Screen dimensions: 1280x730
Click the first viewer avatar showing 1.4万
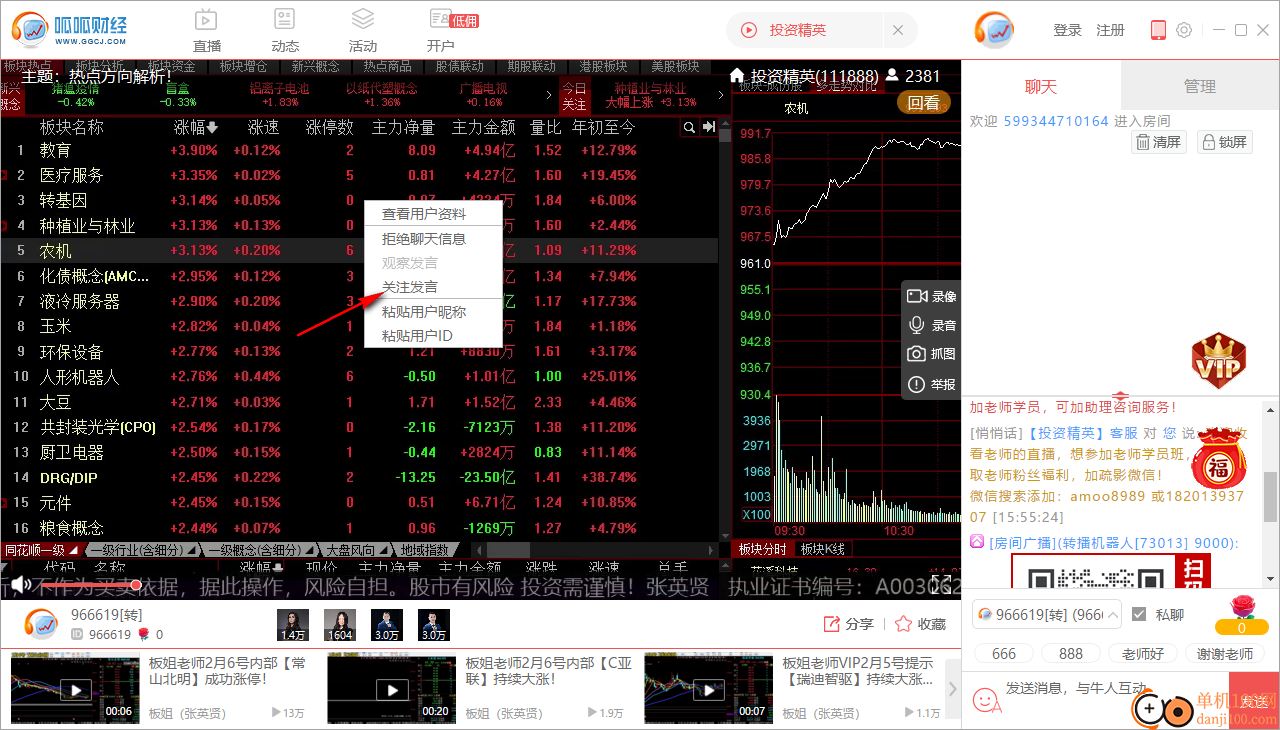(293, 625)
